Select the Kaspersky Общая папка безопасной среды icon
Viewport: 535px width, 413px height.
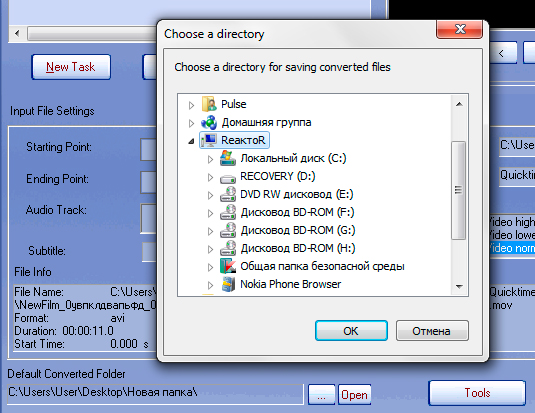(x=228, y=266)
